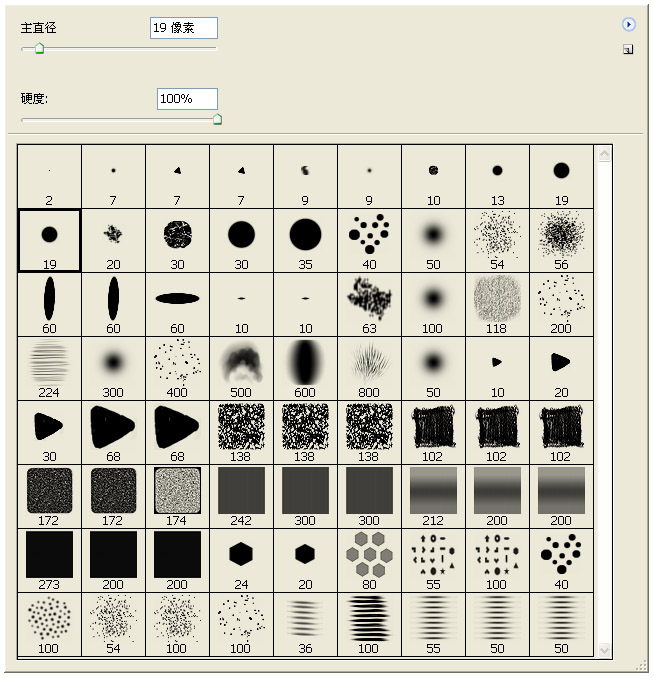Screen dimensions: 654x678
Task: Click the hardness field showing 100%
Action: pyautogui.click(x=187, y=99)
